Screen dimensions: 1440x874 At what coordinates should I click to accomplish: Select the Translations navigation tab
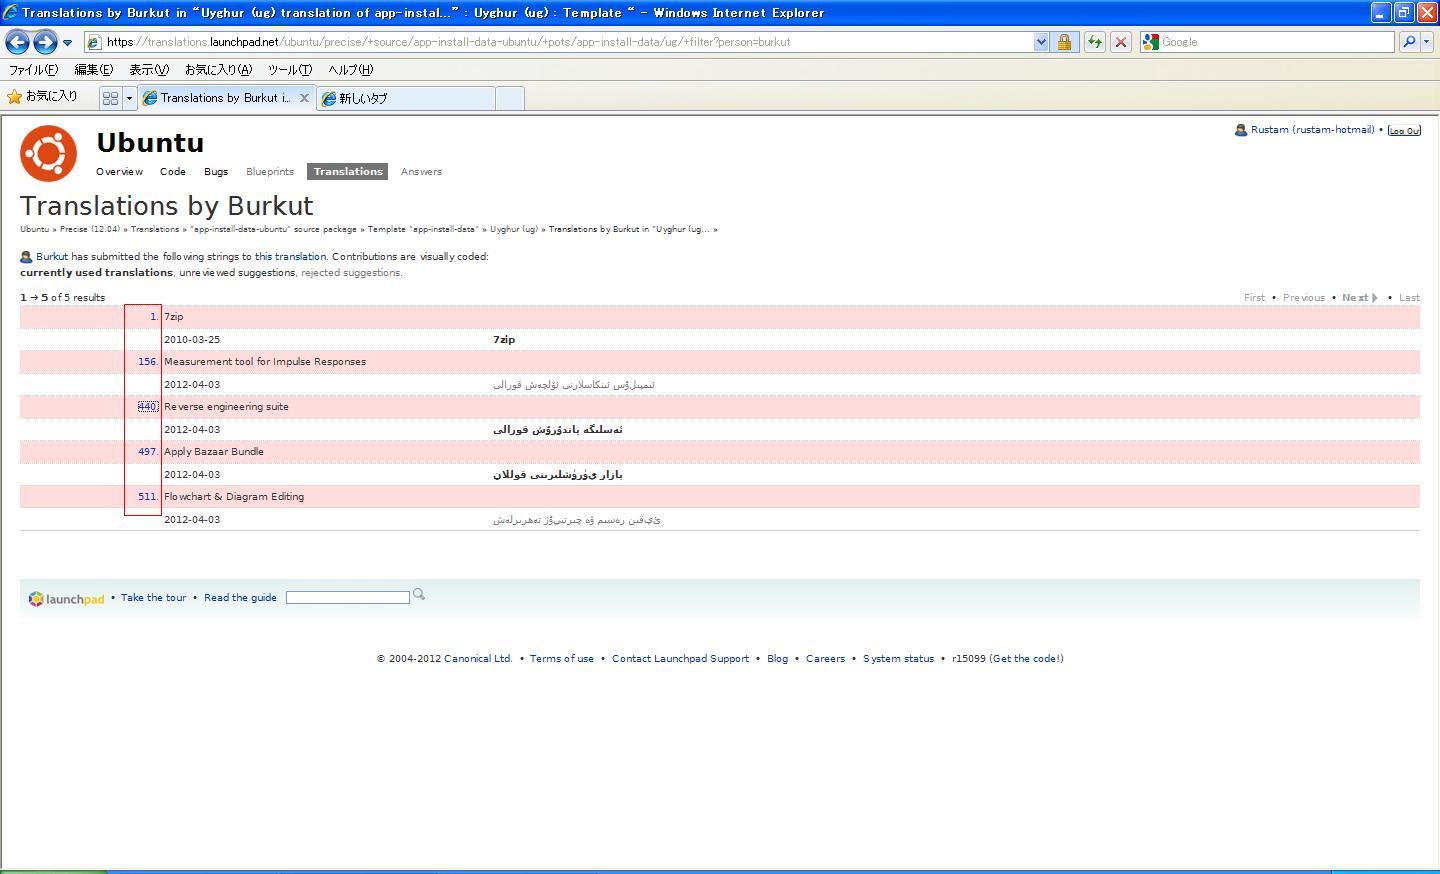click(348, 172)
